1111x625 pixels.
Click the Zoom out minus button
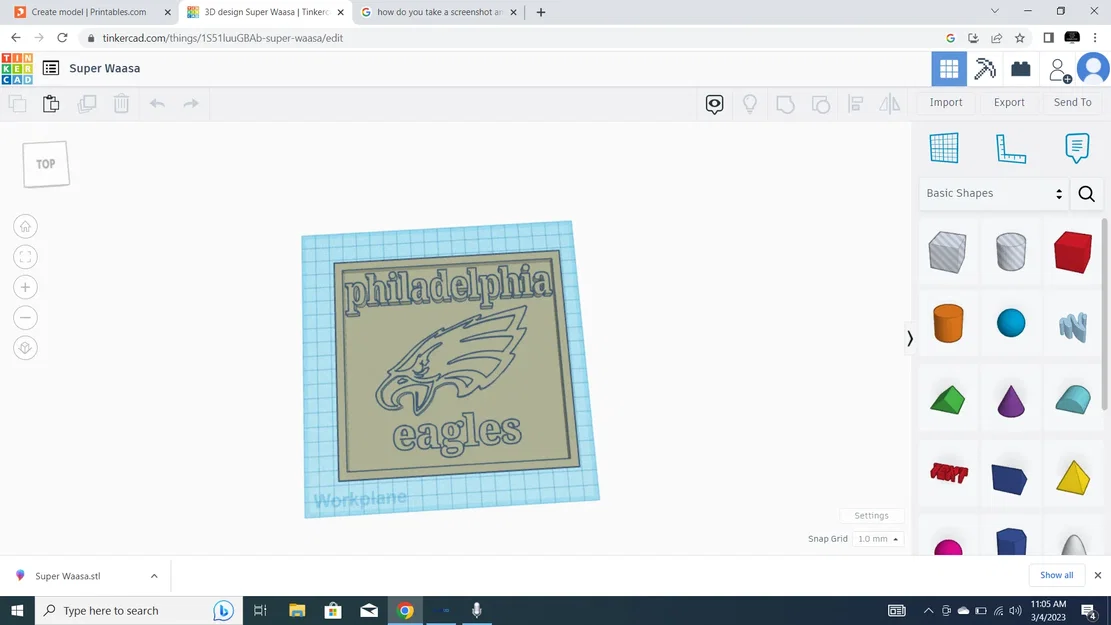point(26,317)
